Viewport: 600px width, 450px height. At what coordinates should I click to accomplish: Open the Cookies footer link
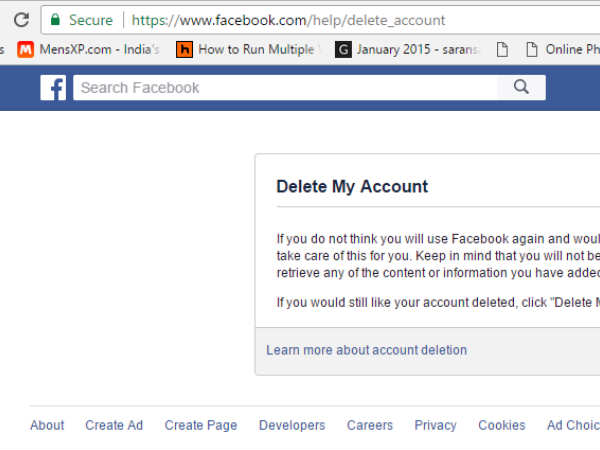501,425
